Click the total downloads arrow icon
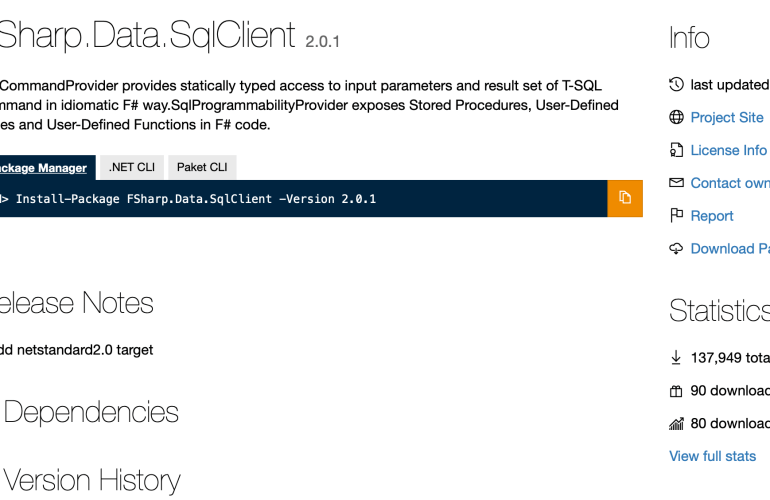The height and width of the screenshot is (500, 770). click(676, 357)
